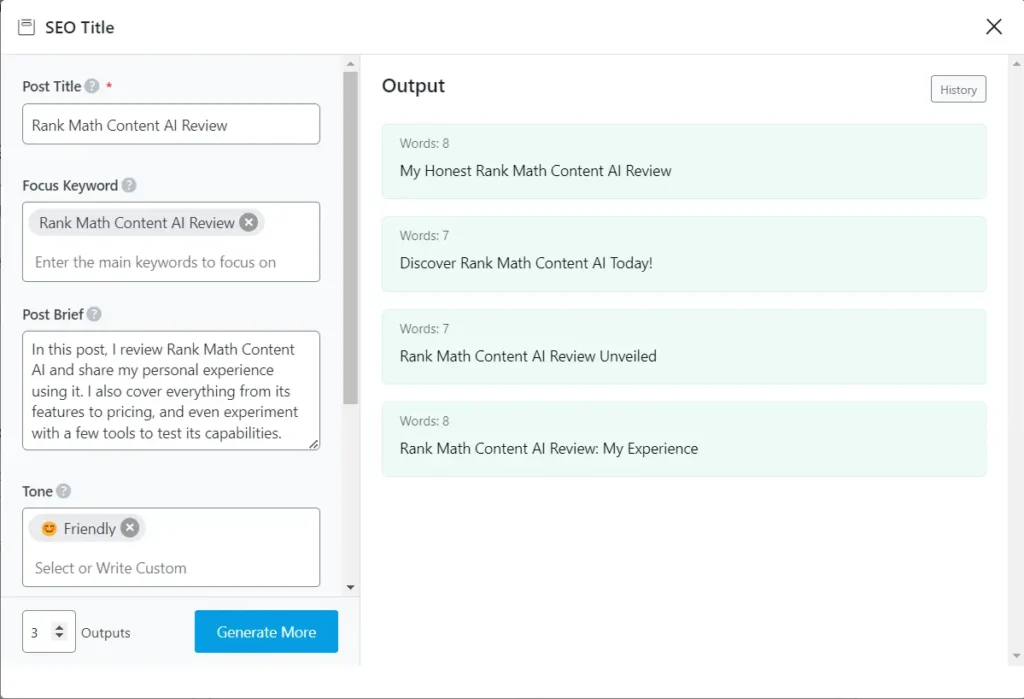The height and width of the screenshot is (699, 1024).
Task: Click the left panel scroll down arrow
Action: pyautogui.click(x=351, y=587)
